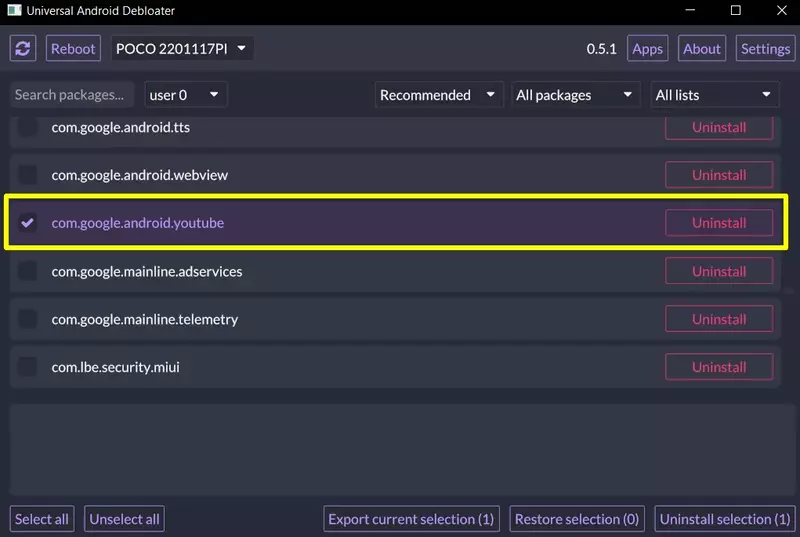Viewport: 800px width, 537px height.
Task: Click the refresh icon button
Action: coord(23,48)
